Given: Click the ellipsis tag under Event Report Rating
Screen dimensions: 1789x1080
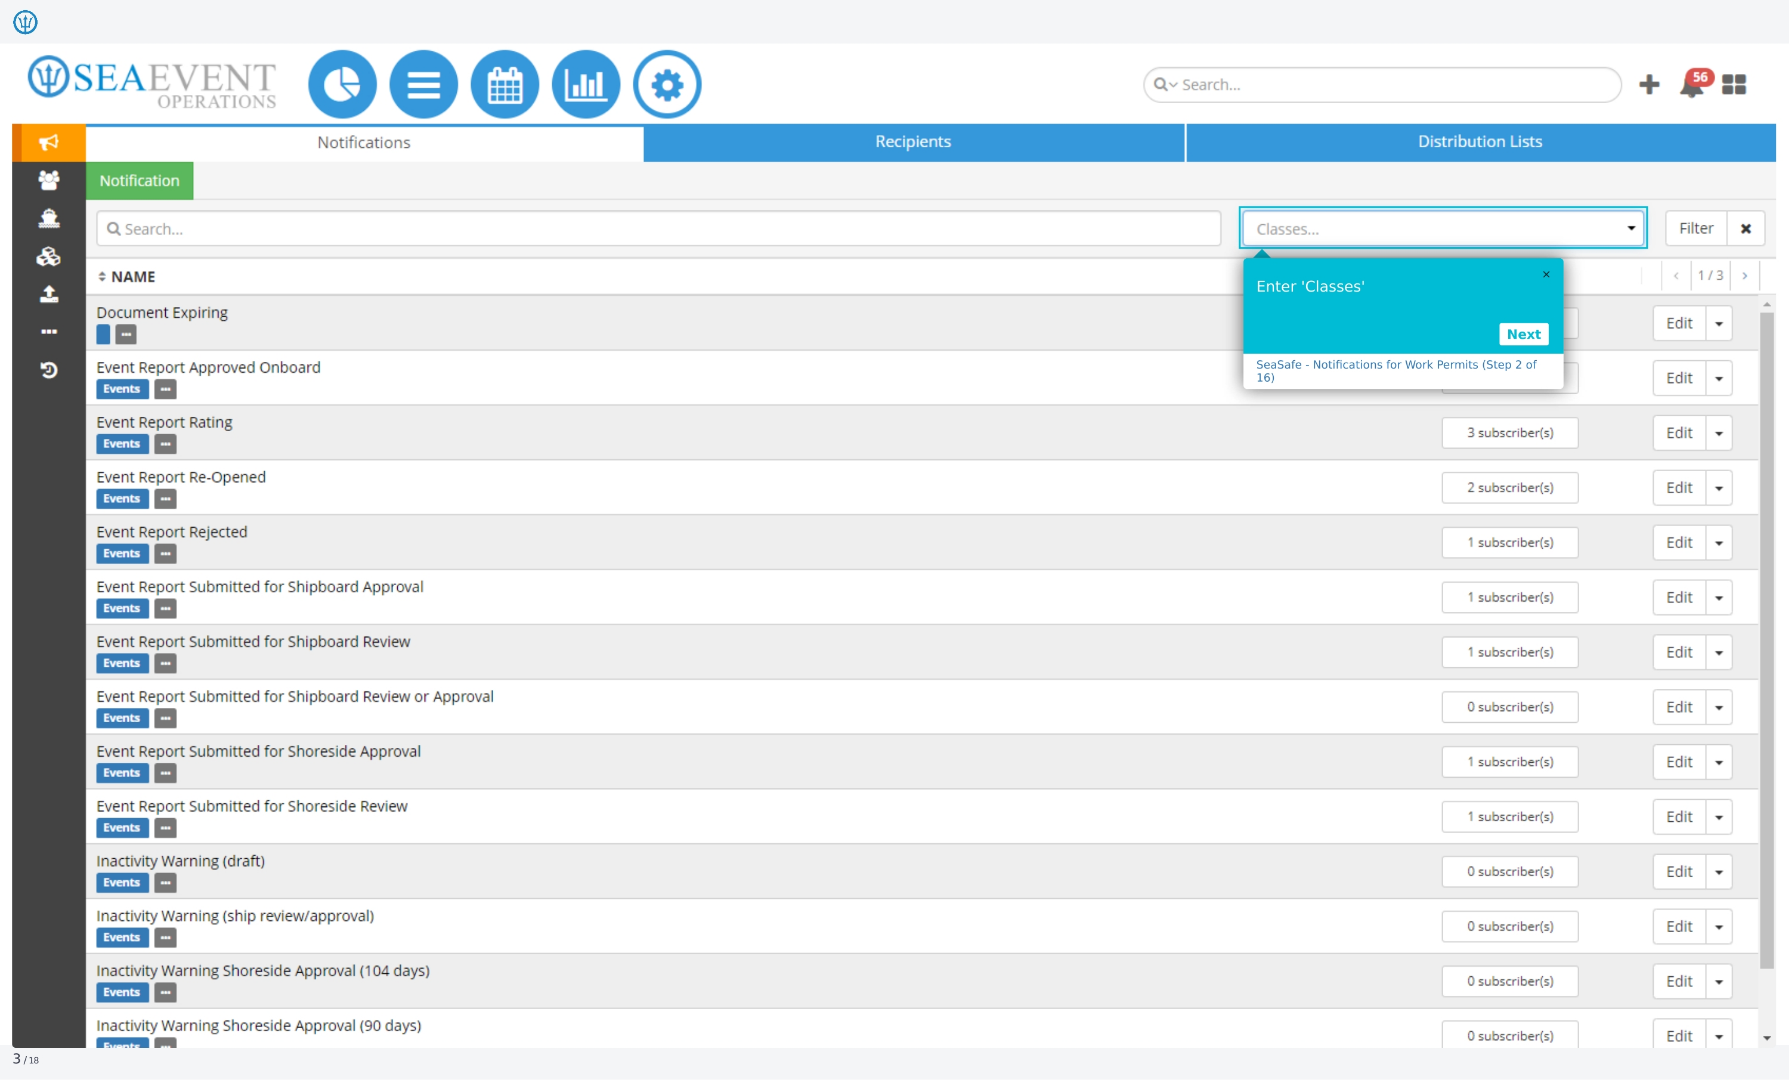Looking at the screenshot, I should (166, 444).
